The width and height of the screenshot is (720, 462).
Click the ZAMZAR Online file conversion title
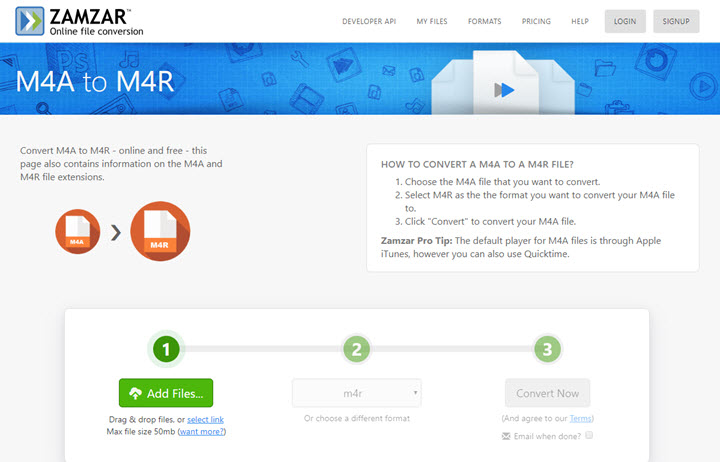pyautogui.click(x=96, y=22)
